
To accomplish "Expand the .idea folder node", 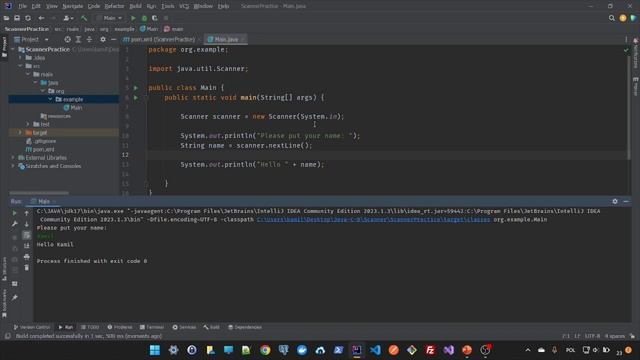I will pyautogui.click(x=20, y=58).
